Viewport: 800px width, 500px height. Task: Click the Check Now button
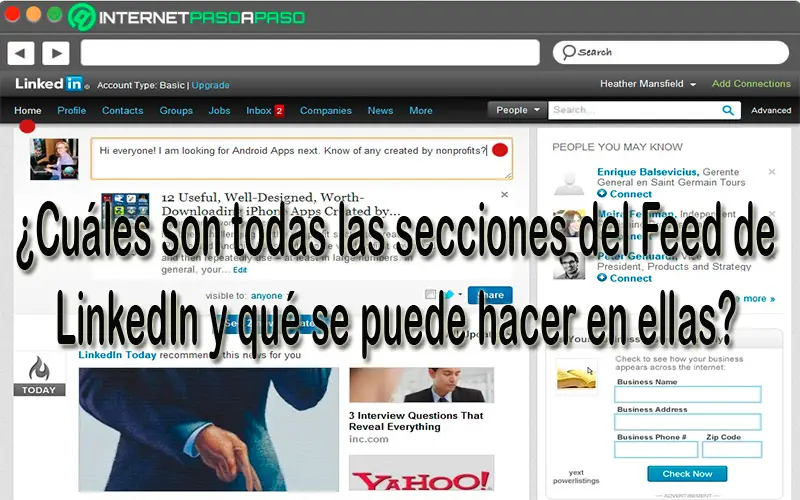point(687,474)
